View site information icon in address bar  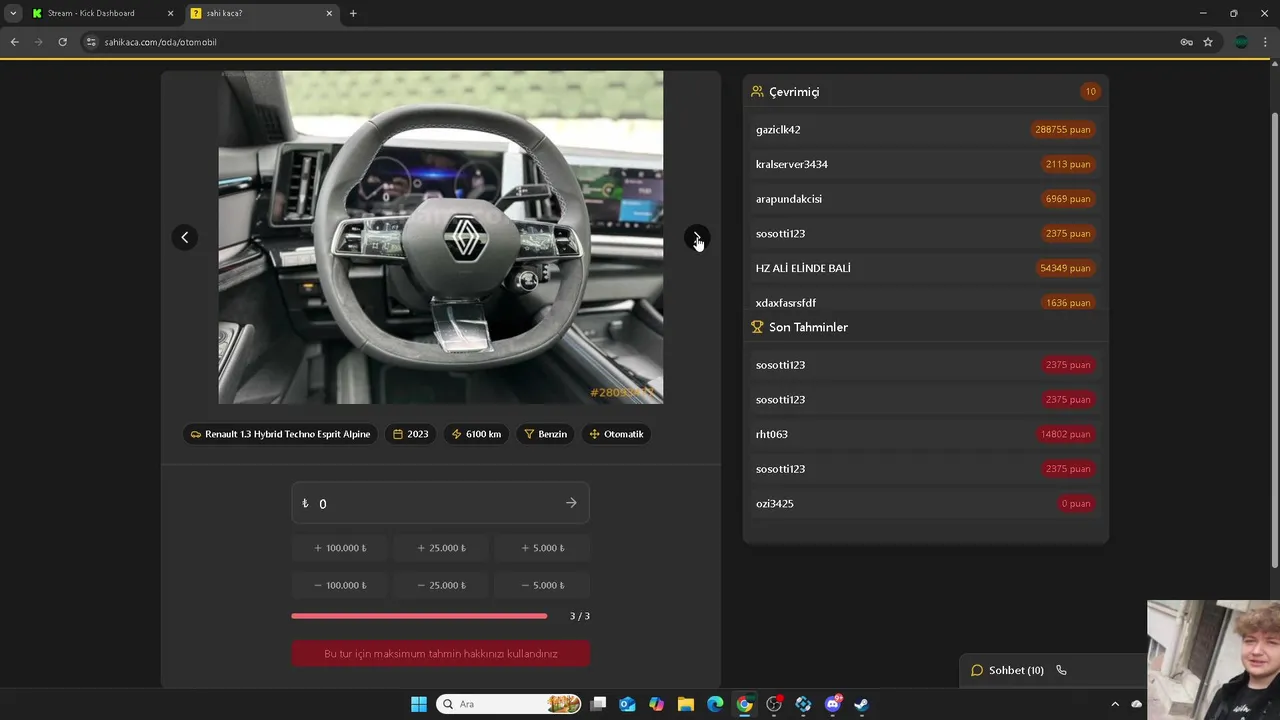[91, 42]
